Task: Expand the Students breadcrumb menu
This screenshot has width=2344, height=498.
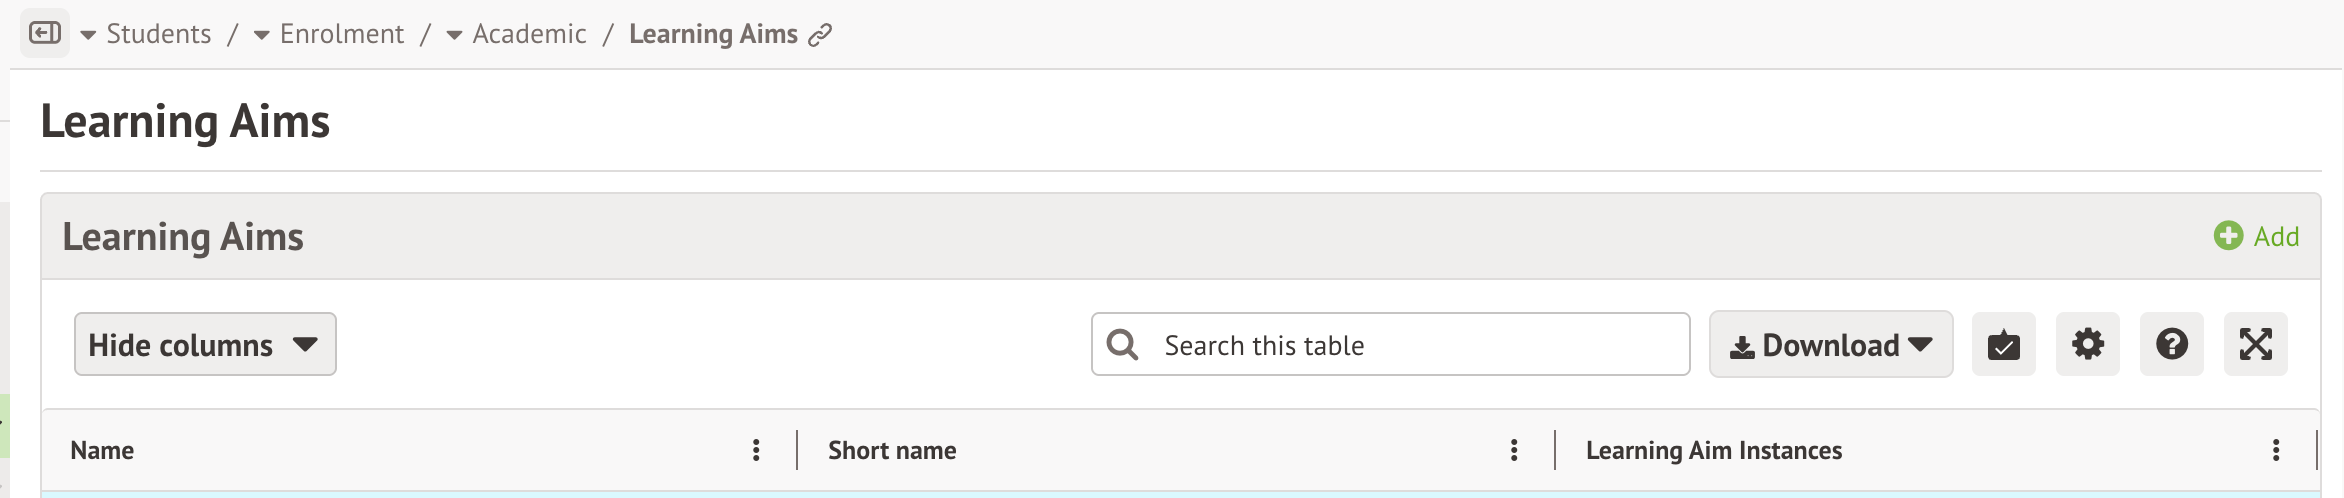Action: point(88,36)
